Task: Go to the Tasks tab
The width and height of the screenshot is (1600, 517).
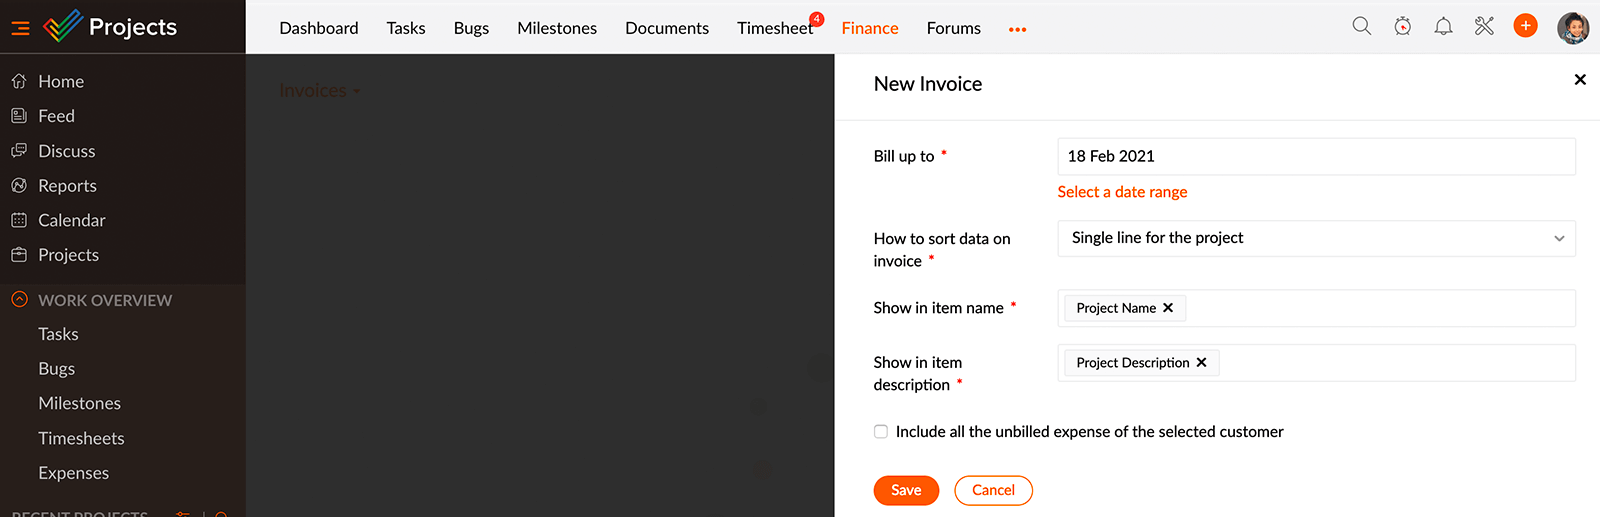Action: click(x=406, y=28)
